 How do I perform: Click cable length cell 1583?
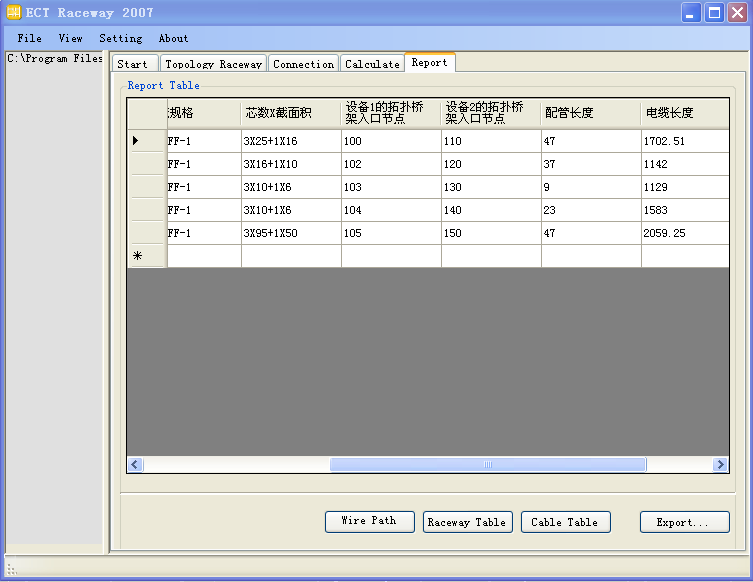[685, 210]
